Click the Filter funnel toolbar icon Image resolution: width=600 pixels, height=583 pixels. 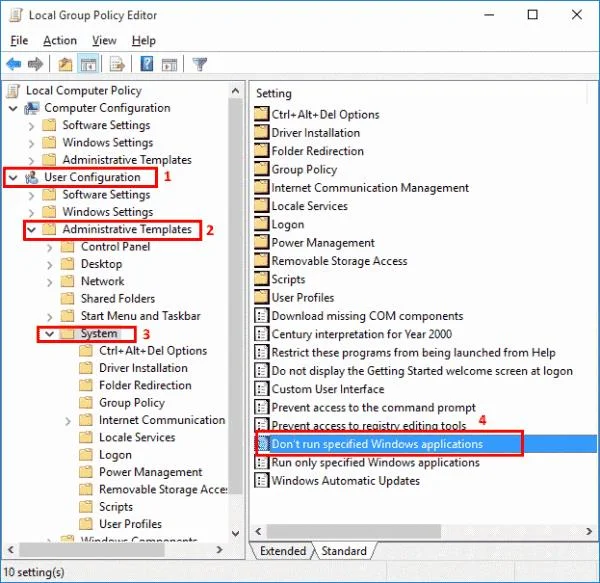coord(199,64)
